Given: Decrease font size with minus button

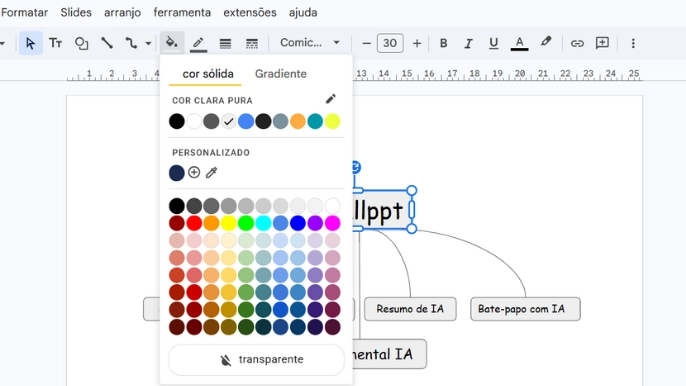Looking at the screenshot, I should point(367,43).
